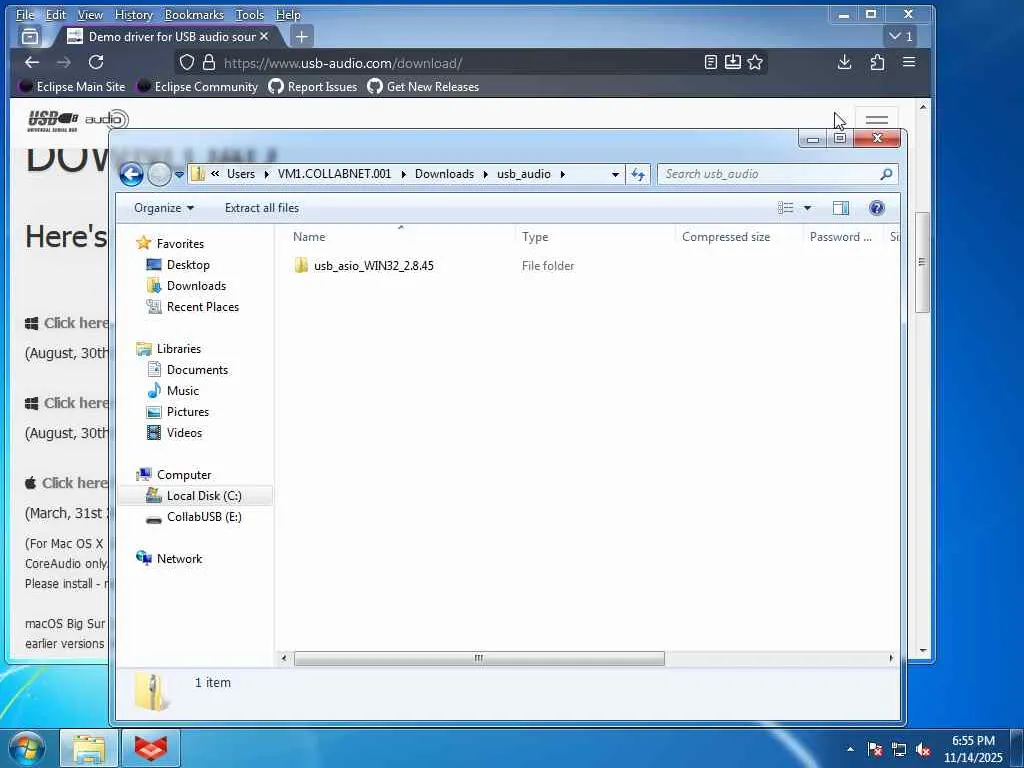The image size is (1024, 768).
Task: Change view icon in Explorer toolbar
Action: (786, 208)
